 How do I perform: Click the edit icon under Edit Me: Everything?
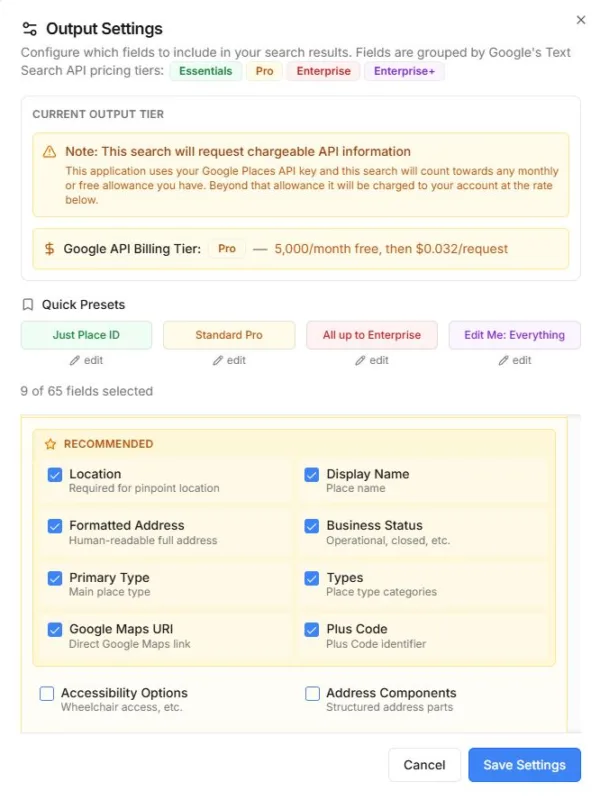click(504, 360)
